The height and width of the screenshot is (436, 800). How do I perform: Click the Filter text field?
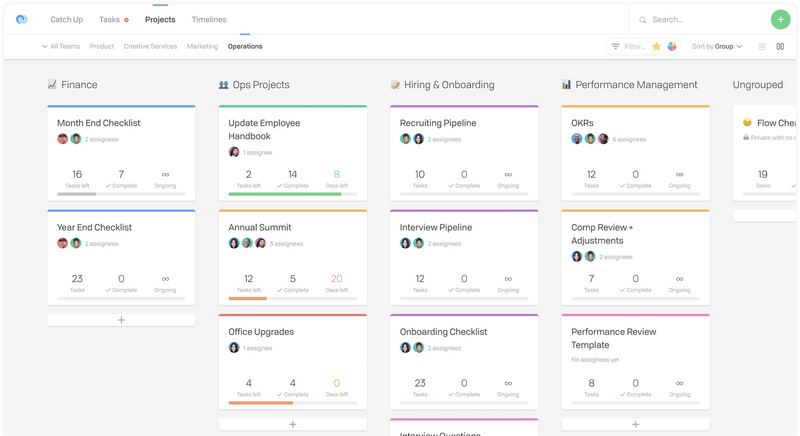(635, 46)
